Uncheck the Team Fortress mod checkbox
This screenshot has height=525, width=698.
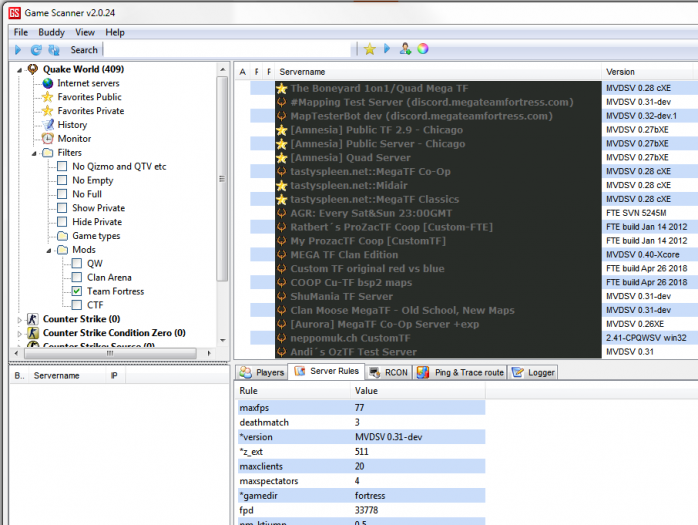coord(77,291)
